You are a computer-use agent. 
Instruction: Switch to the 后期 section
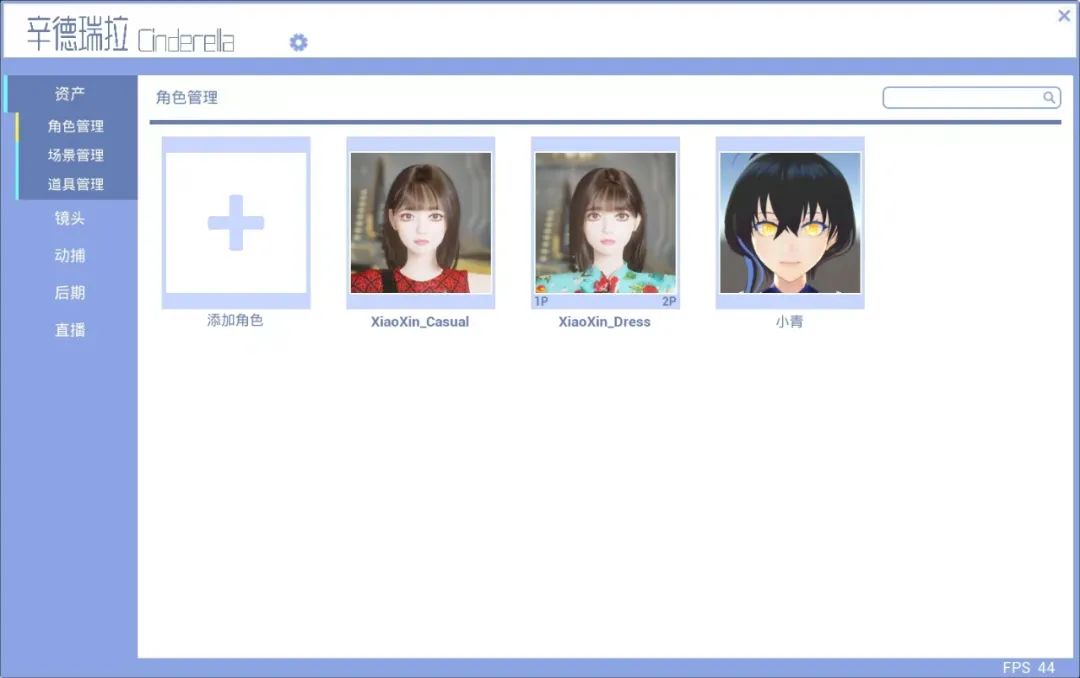tap(70, 293)
